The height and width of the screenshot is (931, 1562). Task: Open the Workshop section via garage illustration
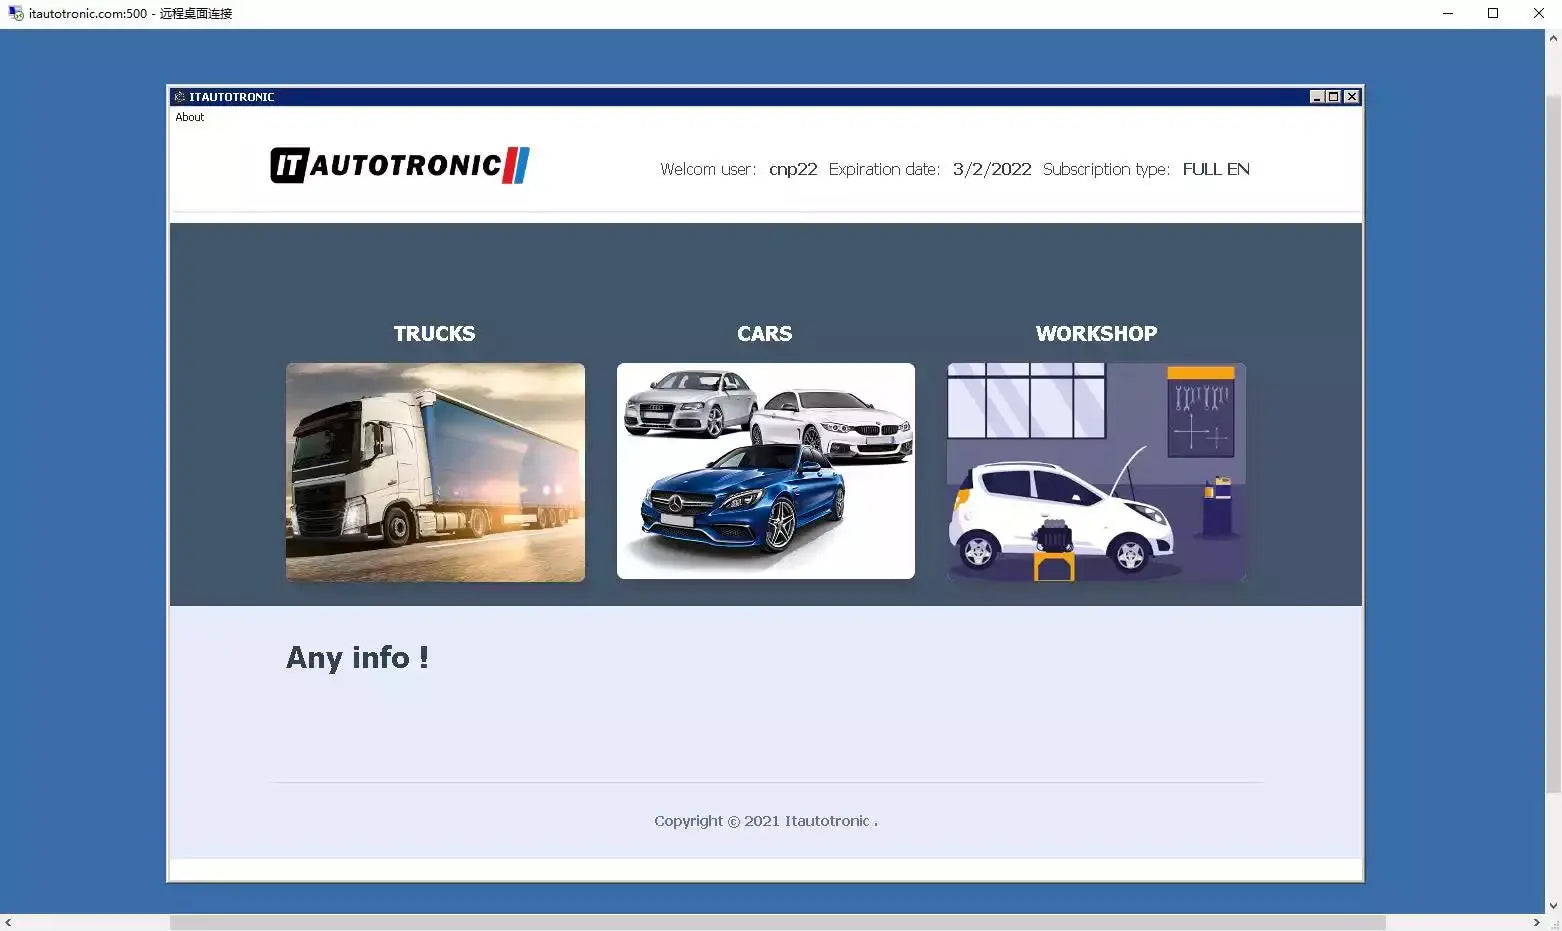(x=1096, y=472)
